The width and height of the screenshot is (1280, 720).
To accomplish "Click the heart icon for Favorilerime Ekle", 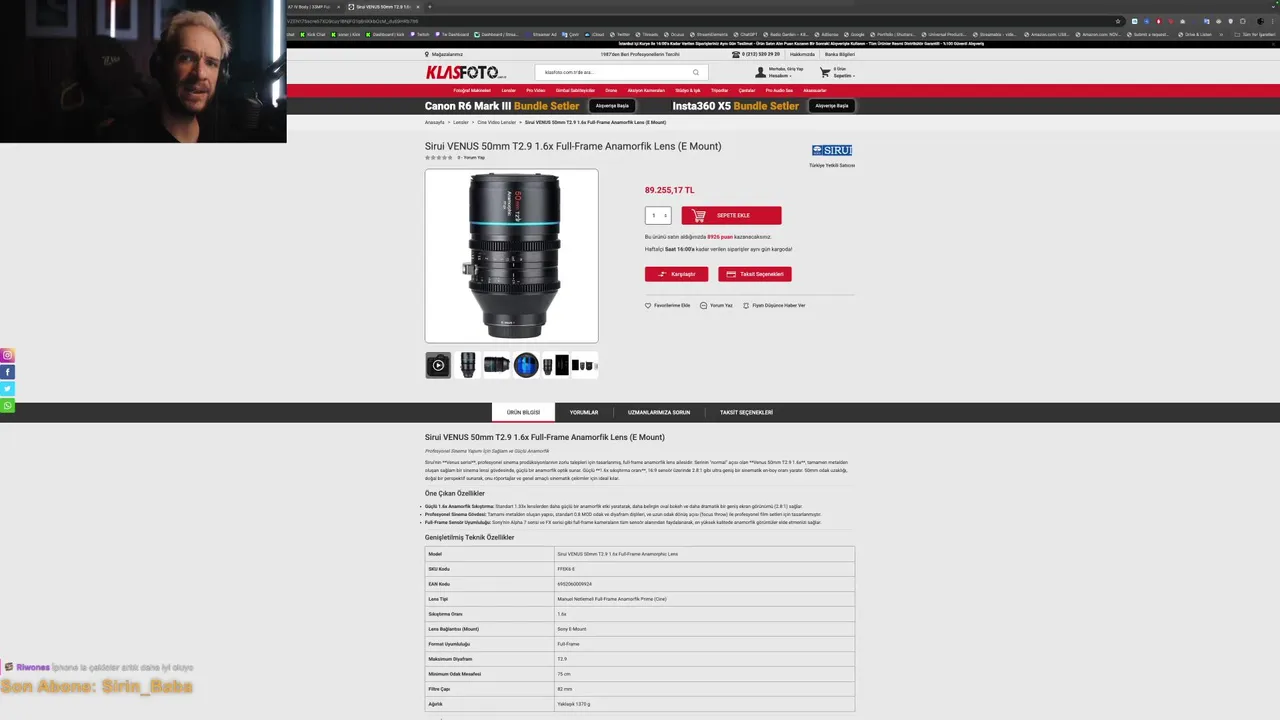I will 648,306.
